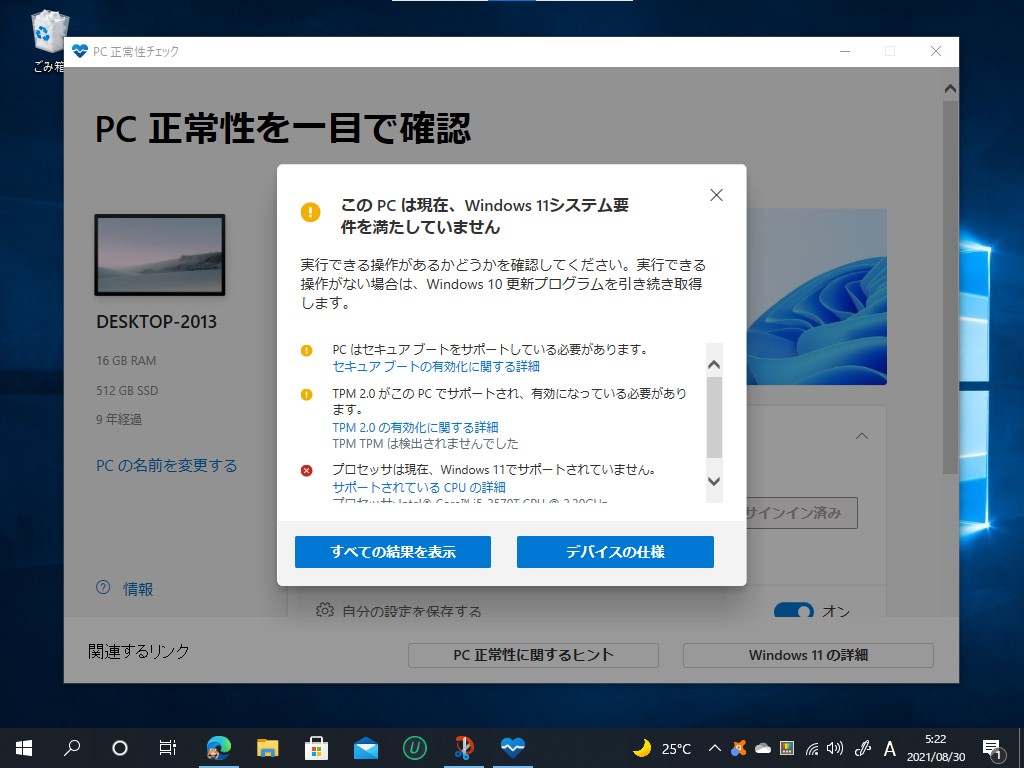Expand hidden system tray icons
Image resolution: width=1024 pixels, height=768 pixels.
pyautogui.click(x=714, y=747)
